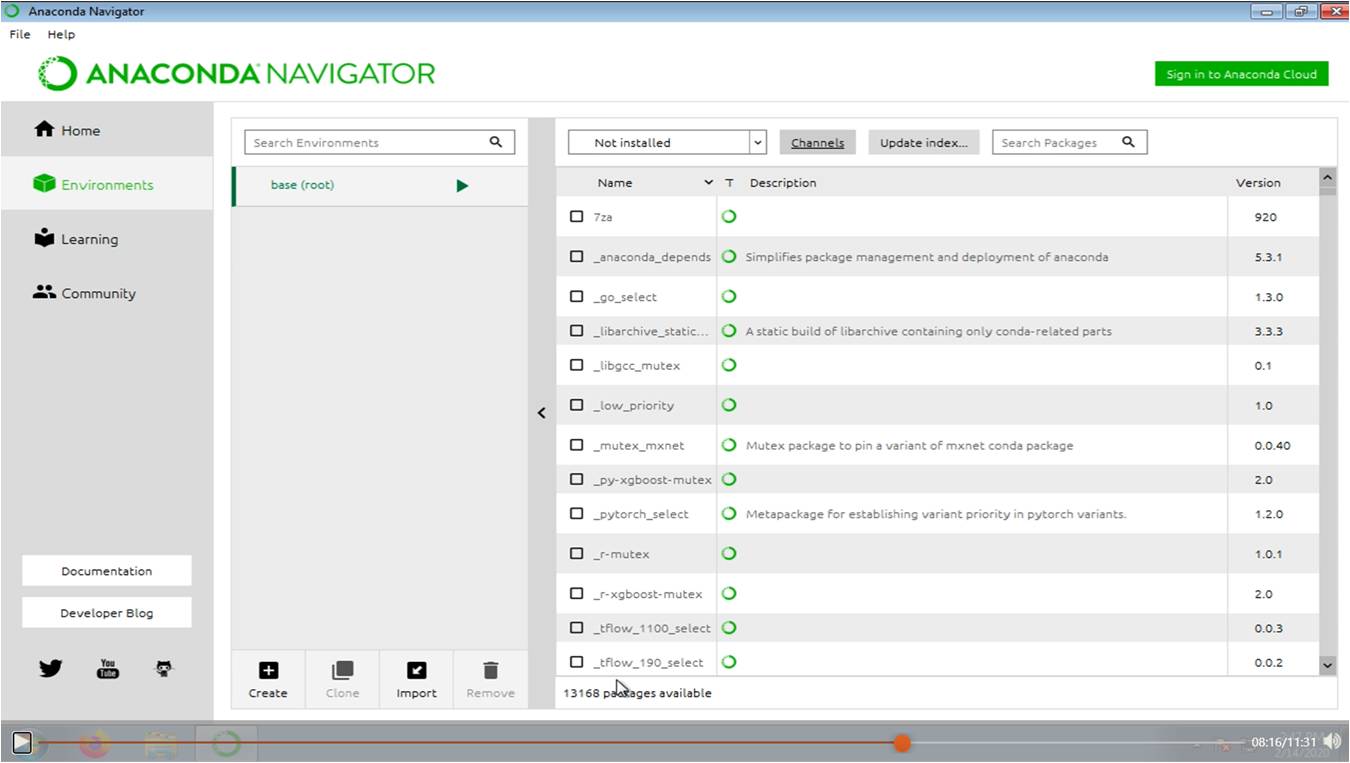Image resolution: width=1350 pixels, height=763 pixels.
Task: Open the Community section
Action: (44, 292)
